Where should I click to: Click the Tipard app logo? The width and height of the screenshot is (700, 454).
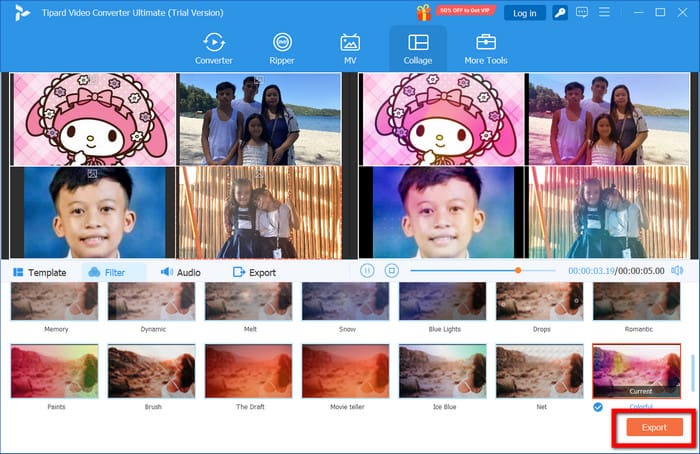pyautogui.click(x=22, y=12)
